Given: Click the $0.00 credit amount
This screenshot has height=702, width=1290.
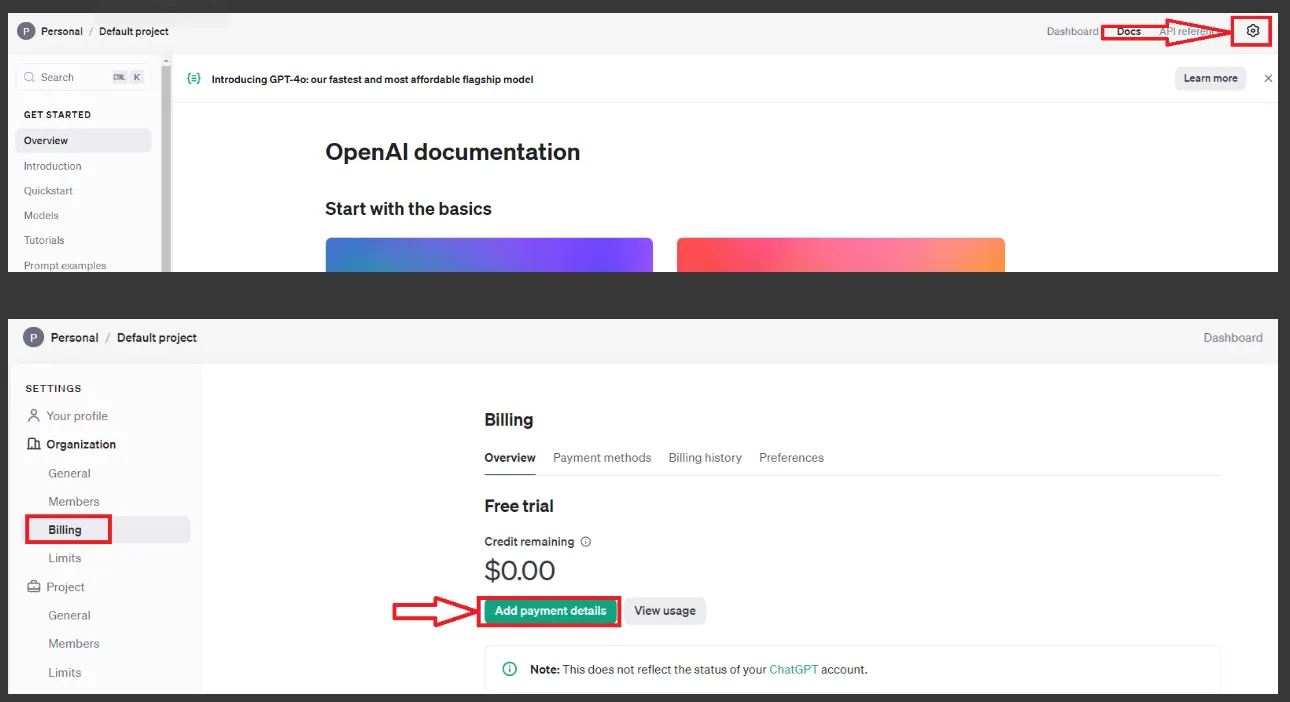Looking at the screenshot, I should click(520, 571).
